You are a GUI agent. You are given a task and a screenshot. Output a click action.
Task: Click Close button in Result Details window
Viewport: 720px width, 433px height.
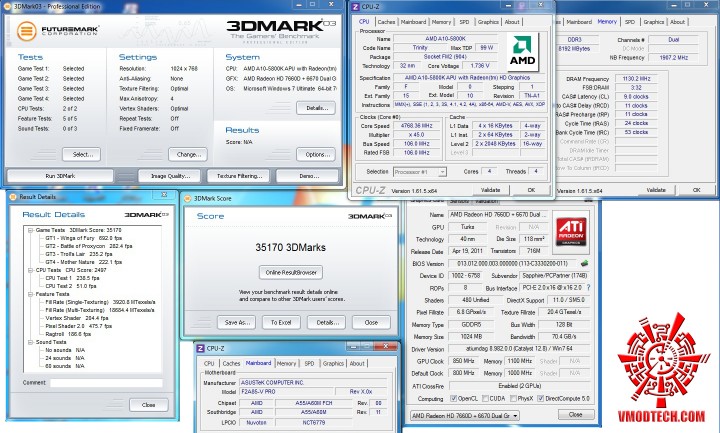(x=149, y=405)
